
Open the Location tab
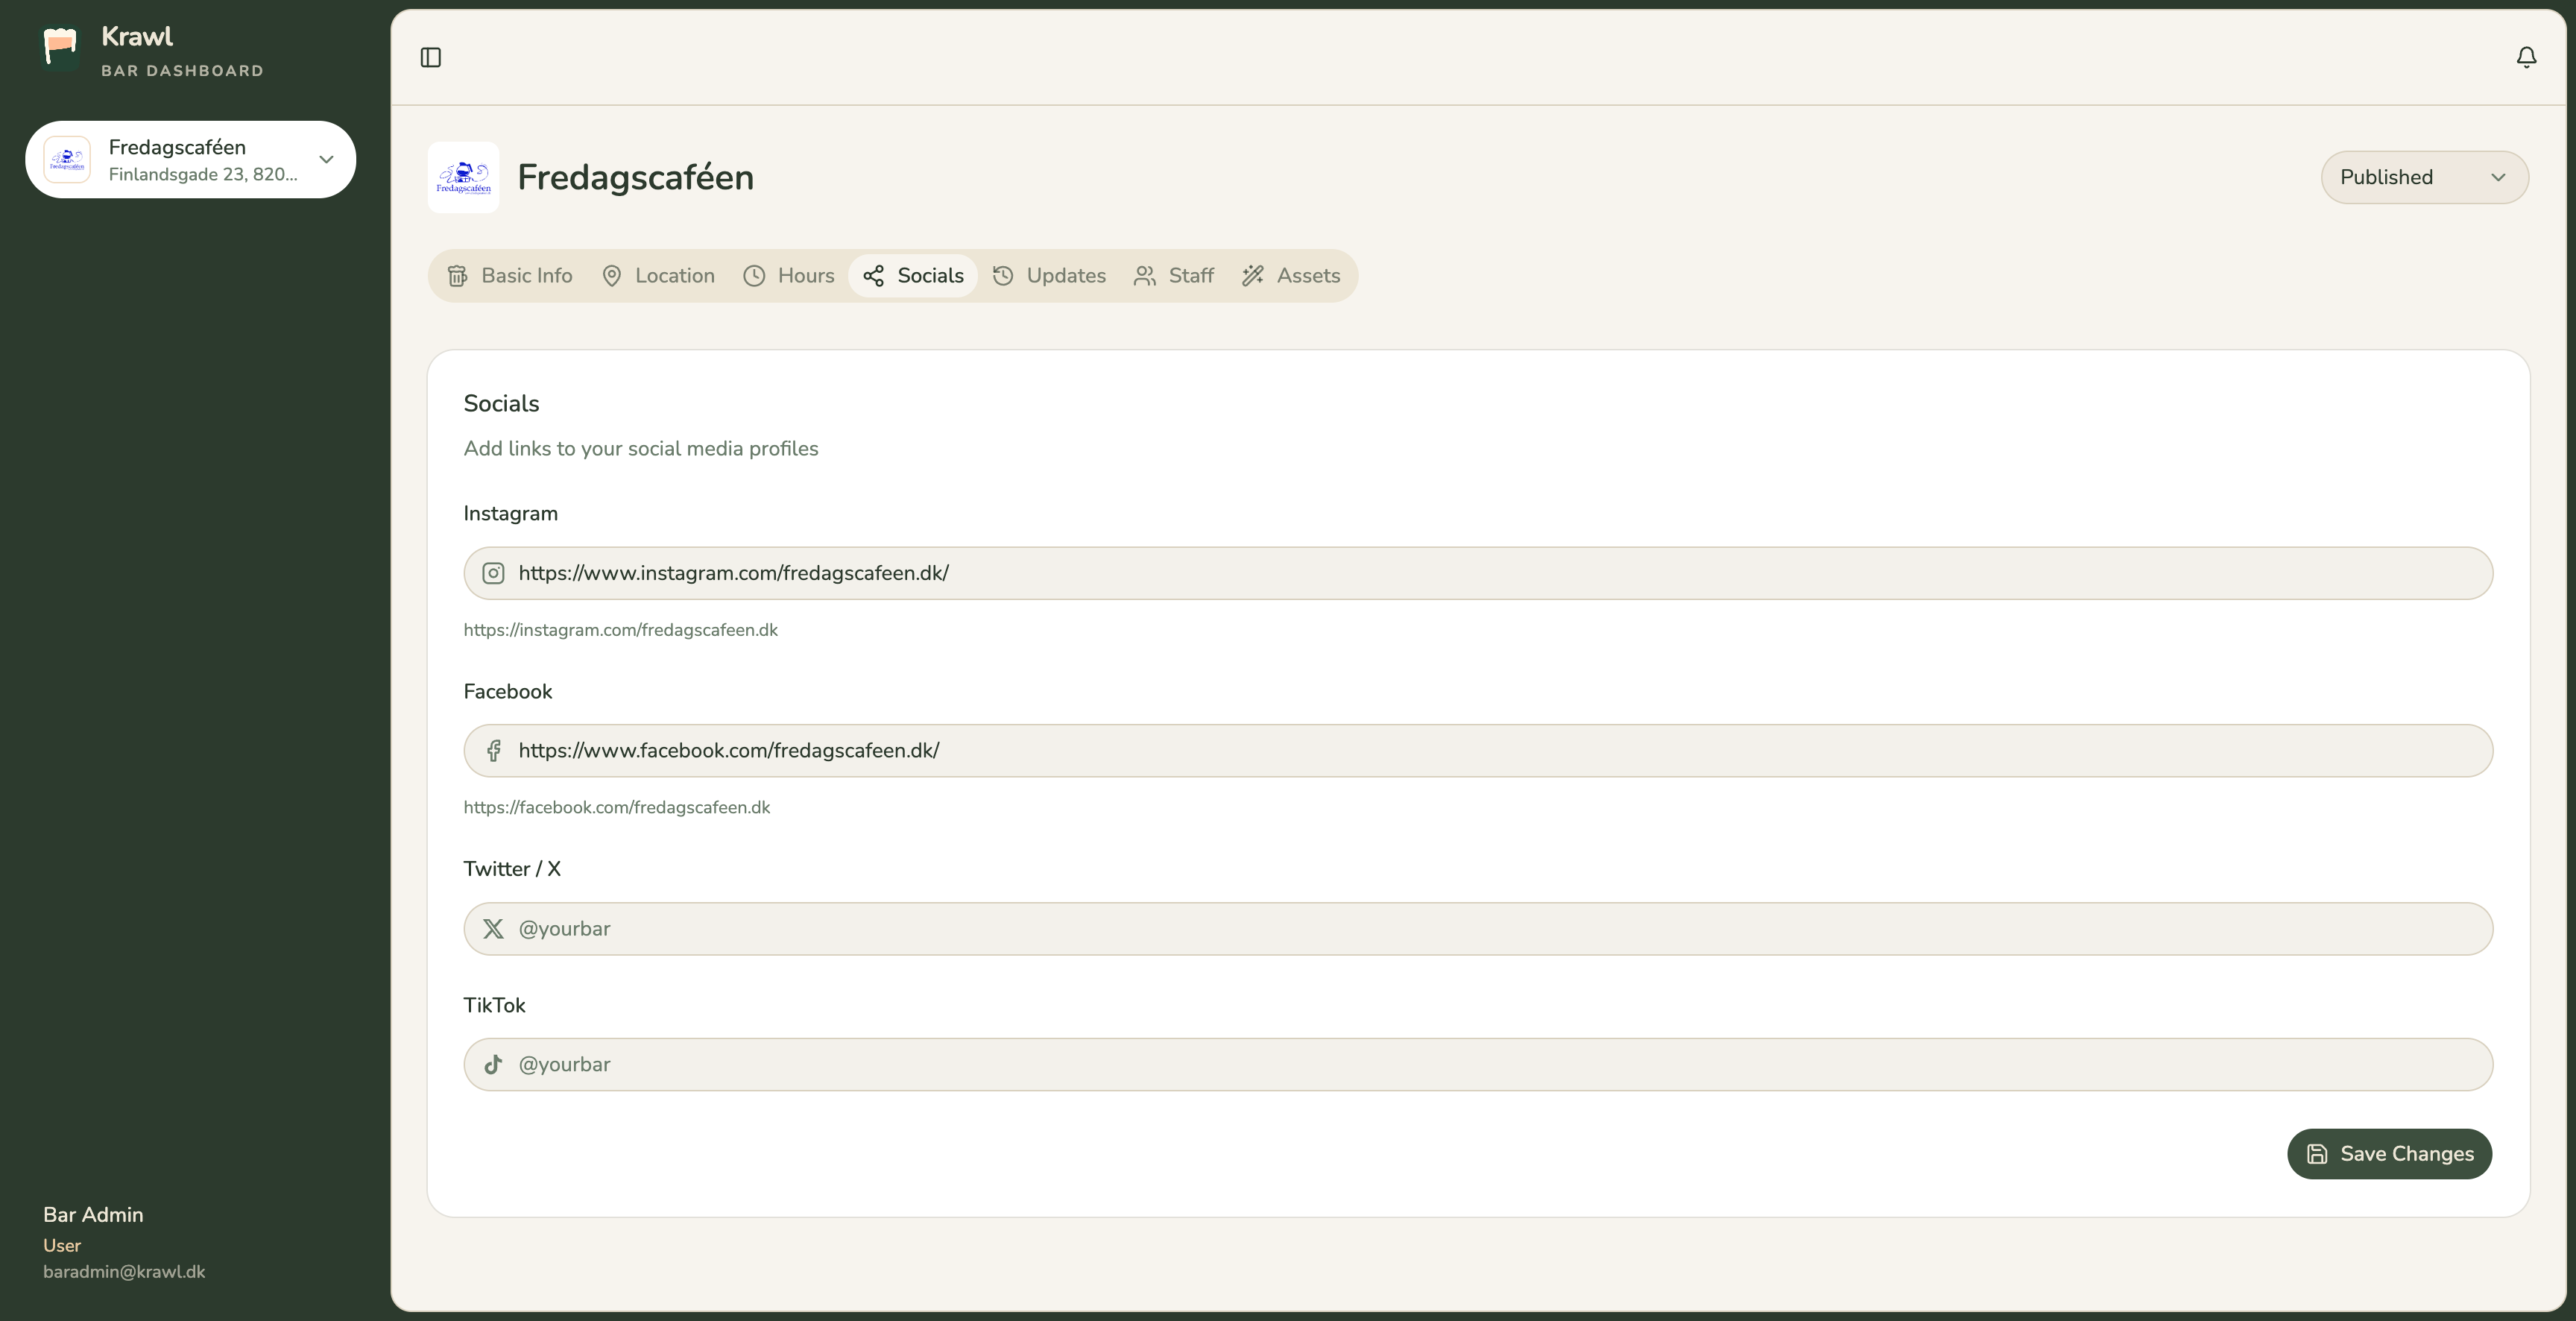658,276
